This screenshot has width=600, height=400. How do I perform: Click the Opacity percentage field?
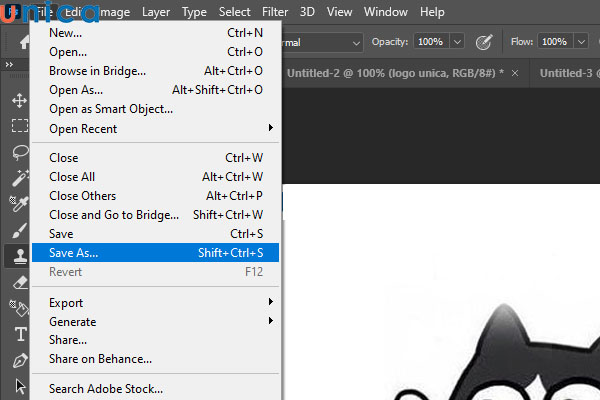tap(430, 42)
